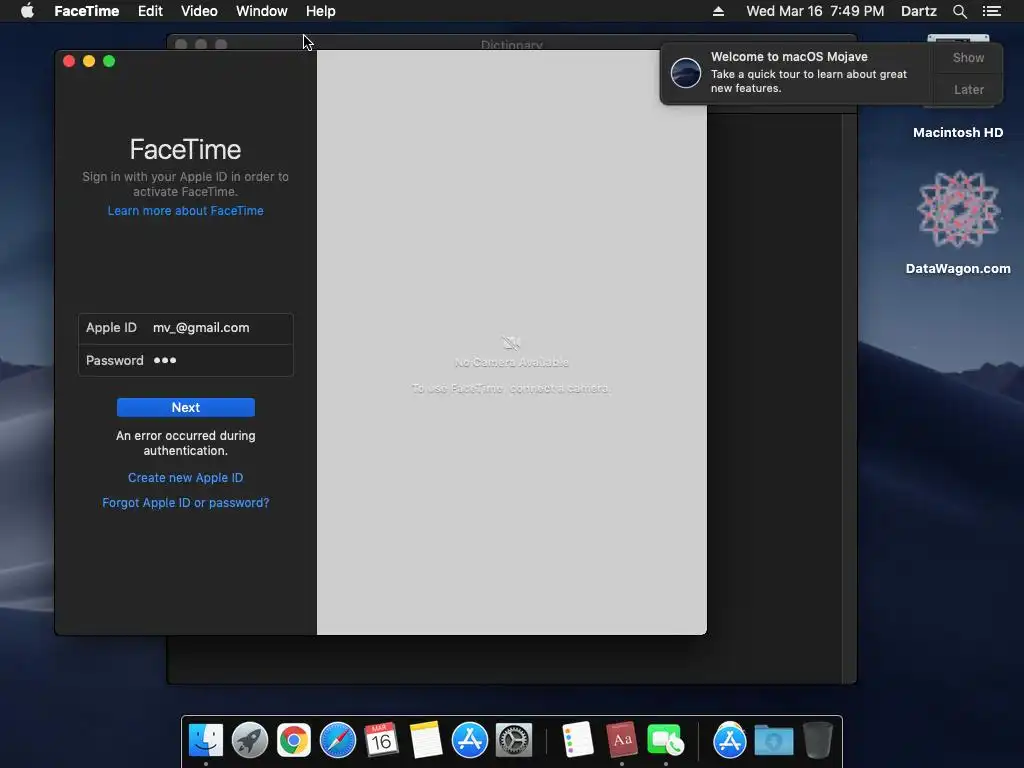Viewport: 1024px width, 768px height.
Task: Click the FaceTime heading in the sign-in panel
Action: (185, 150)
